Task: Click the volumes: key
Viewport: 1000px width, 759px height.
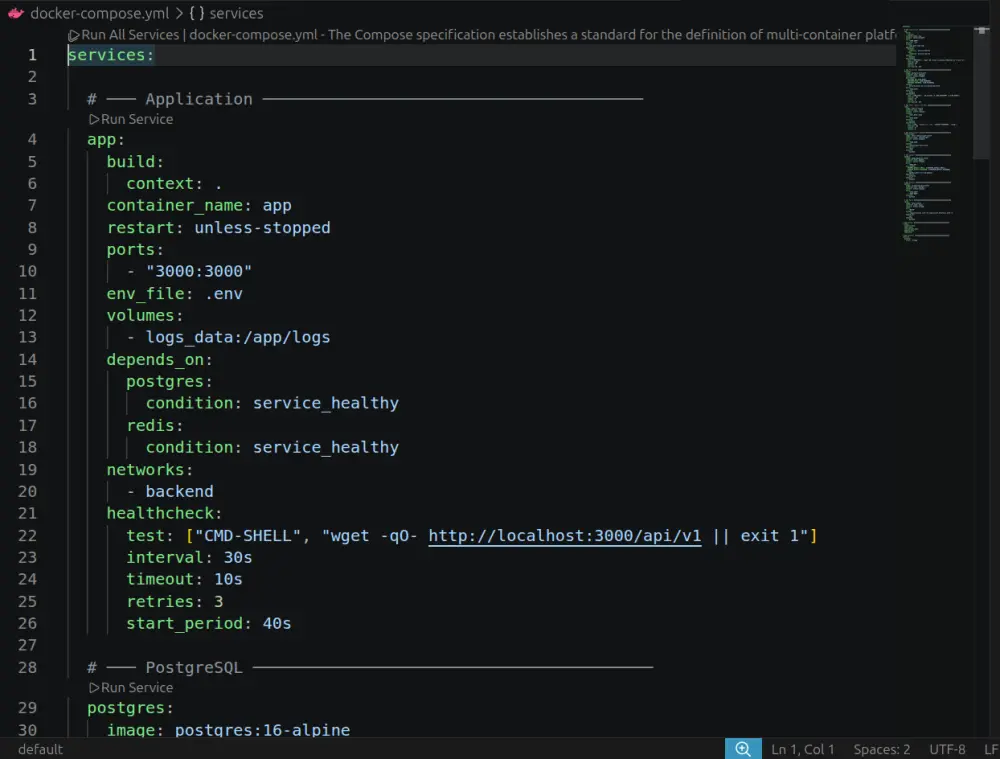Action: (145, 315)
